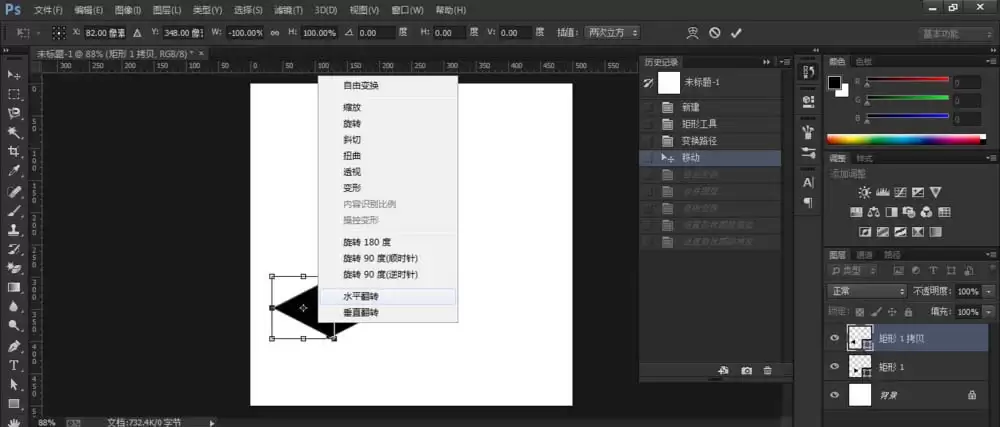Open the Layers panel flyout menu
This screenshot has width=1000, height=427.
pos(991,254)
